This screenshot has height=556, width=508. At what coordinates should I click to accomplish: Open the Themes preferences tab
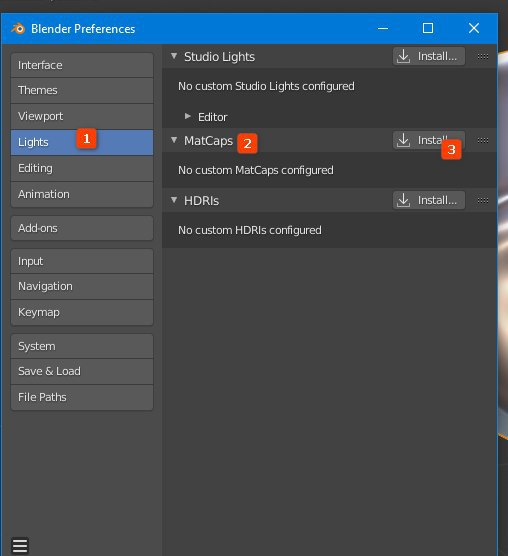pyautogui.click(x=82, y=90)
